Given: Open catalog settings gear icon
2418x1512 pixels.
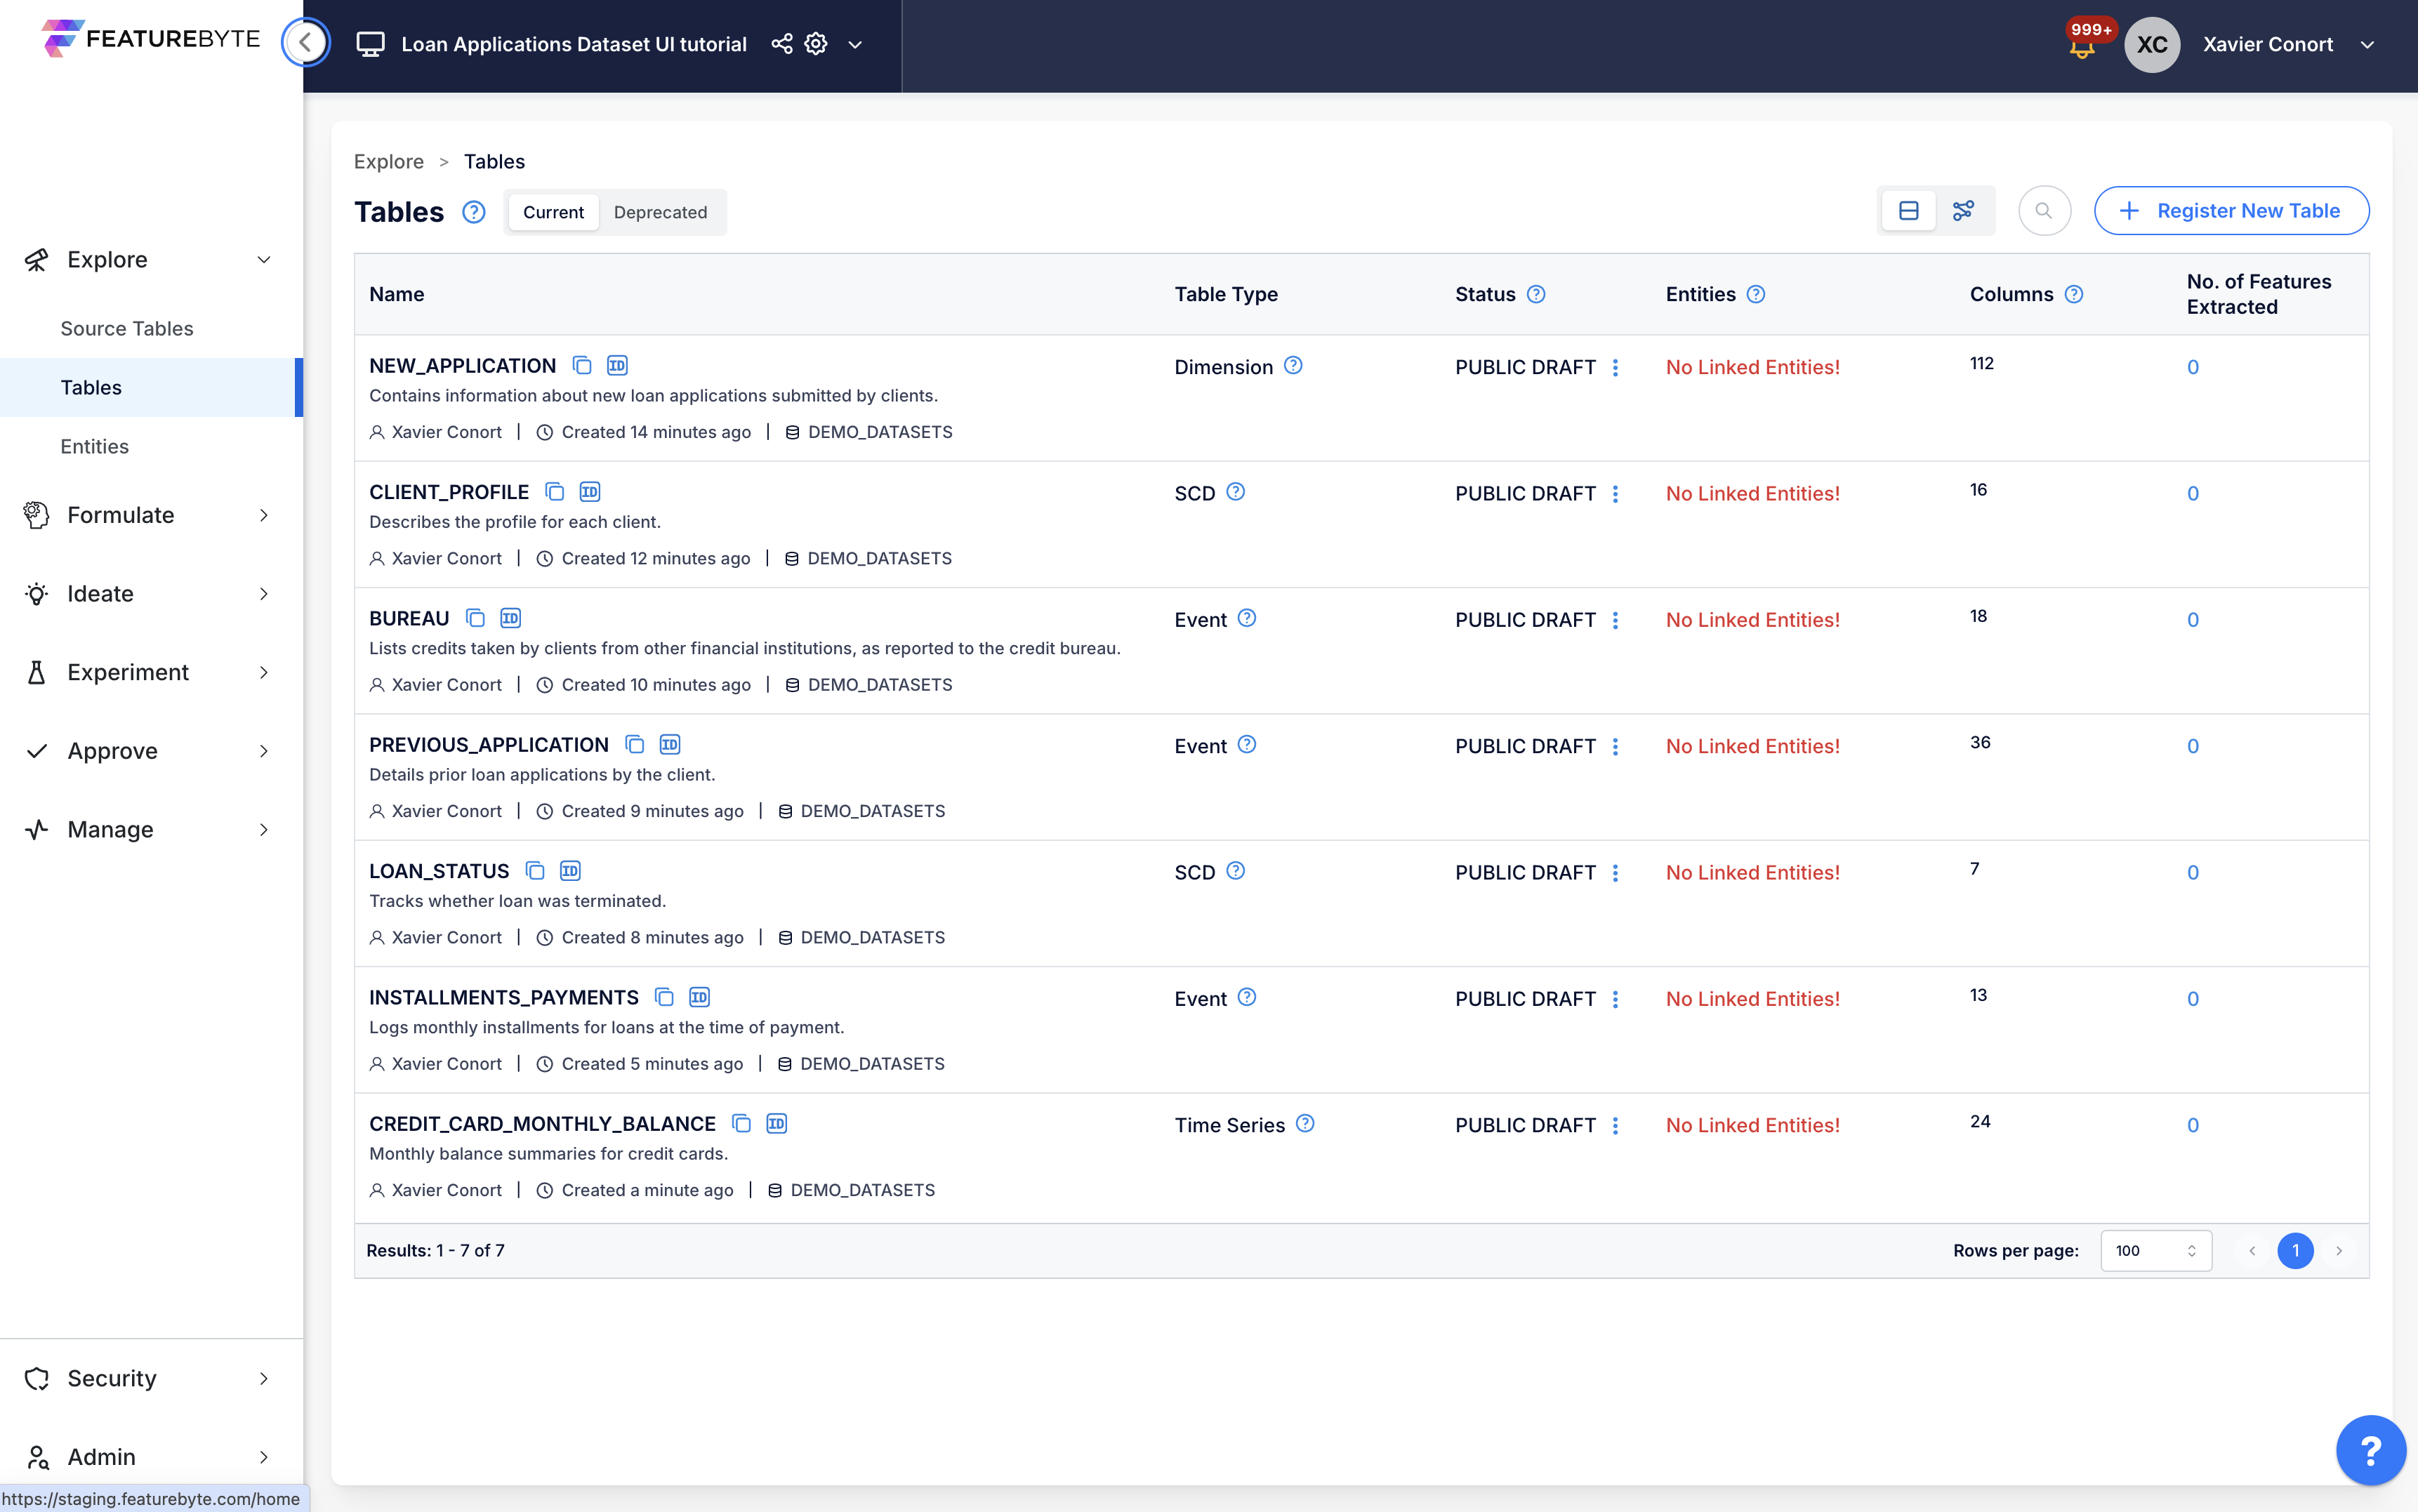Looking at the screenshot, I should point(816,44).
